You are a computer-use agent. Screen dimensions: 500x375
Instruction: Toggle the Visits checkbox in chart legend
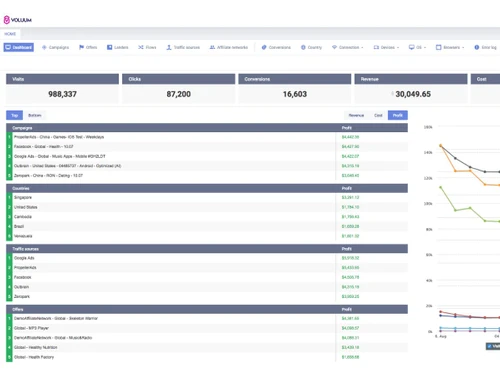[x=489, y=346]
